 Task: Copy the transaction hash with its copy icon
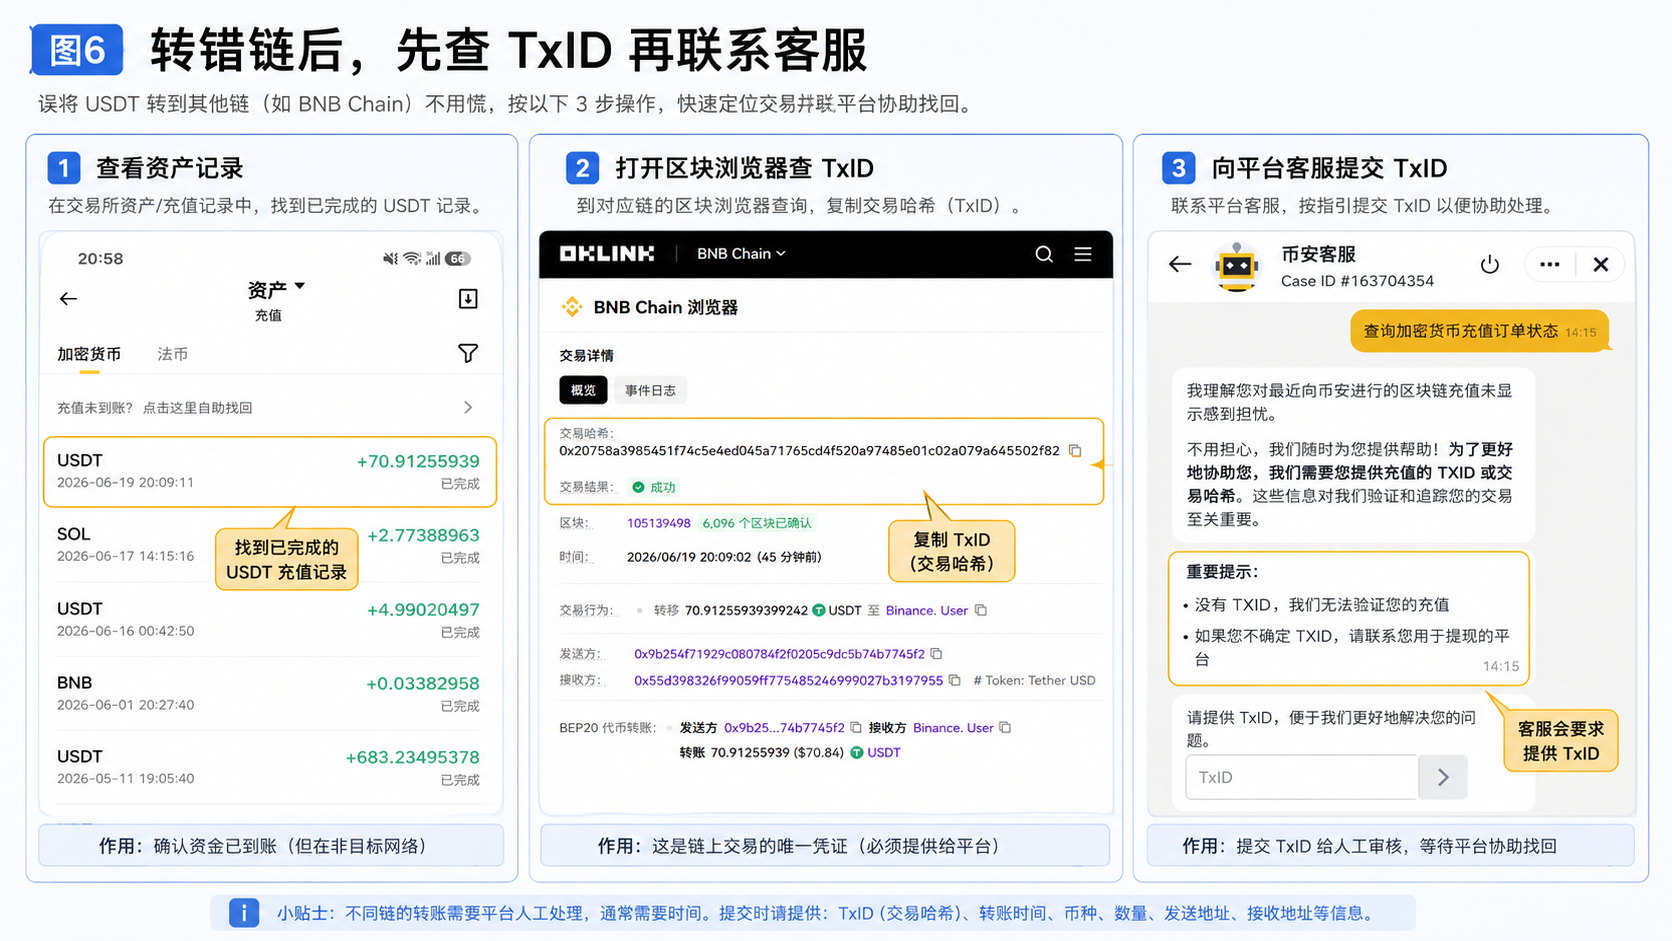point(1075,451)
